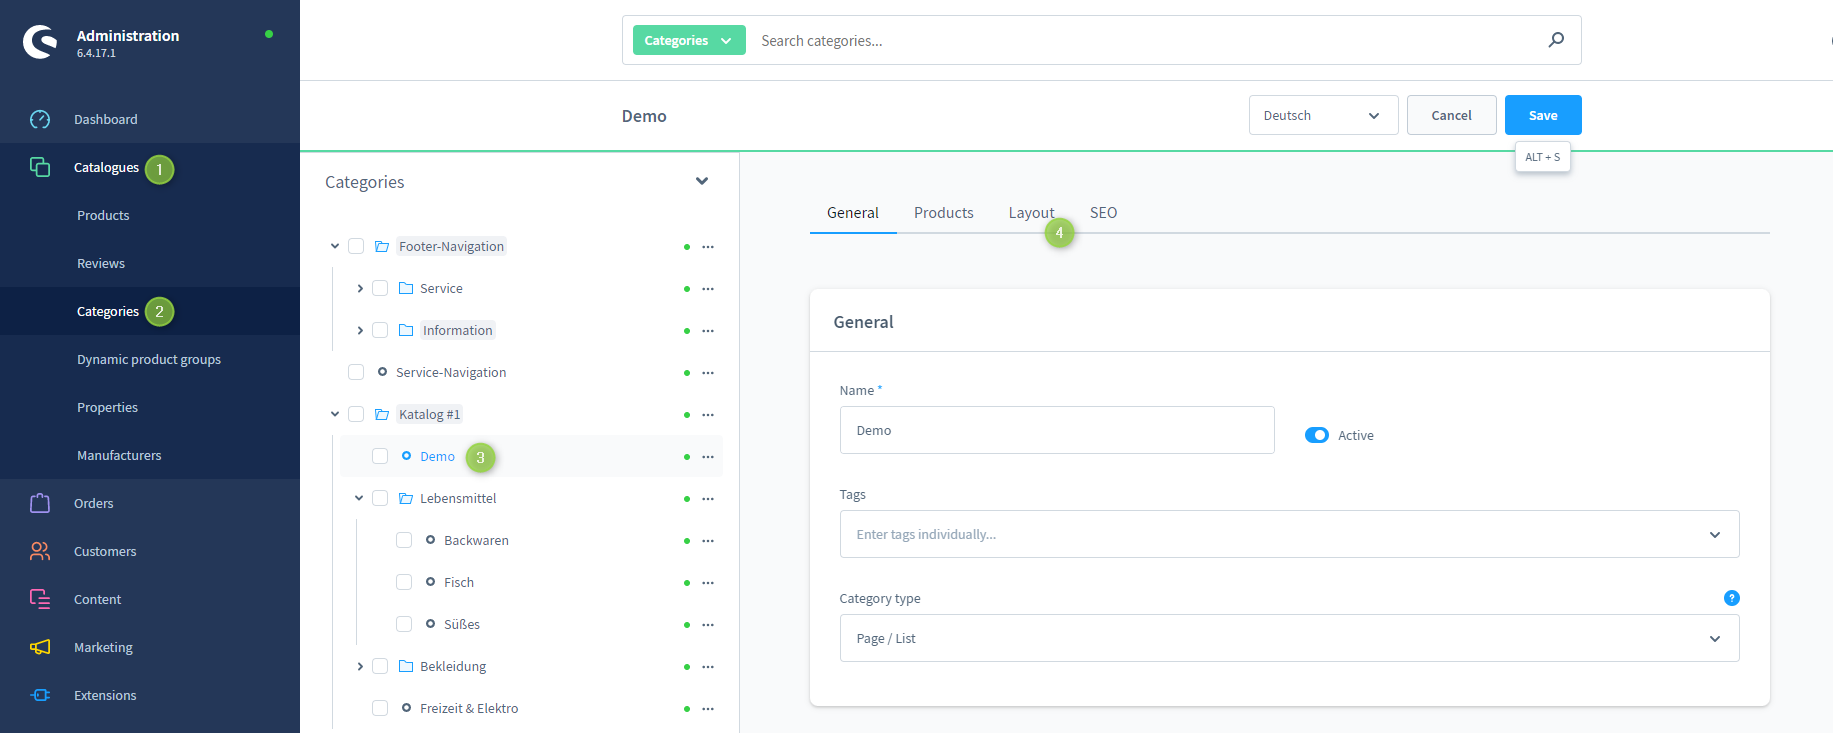Click the Customers people icon

coord(40,551)
